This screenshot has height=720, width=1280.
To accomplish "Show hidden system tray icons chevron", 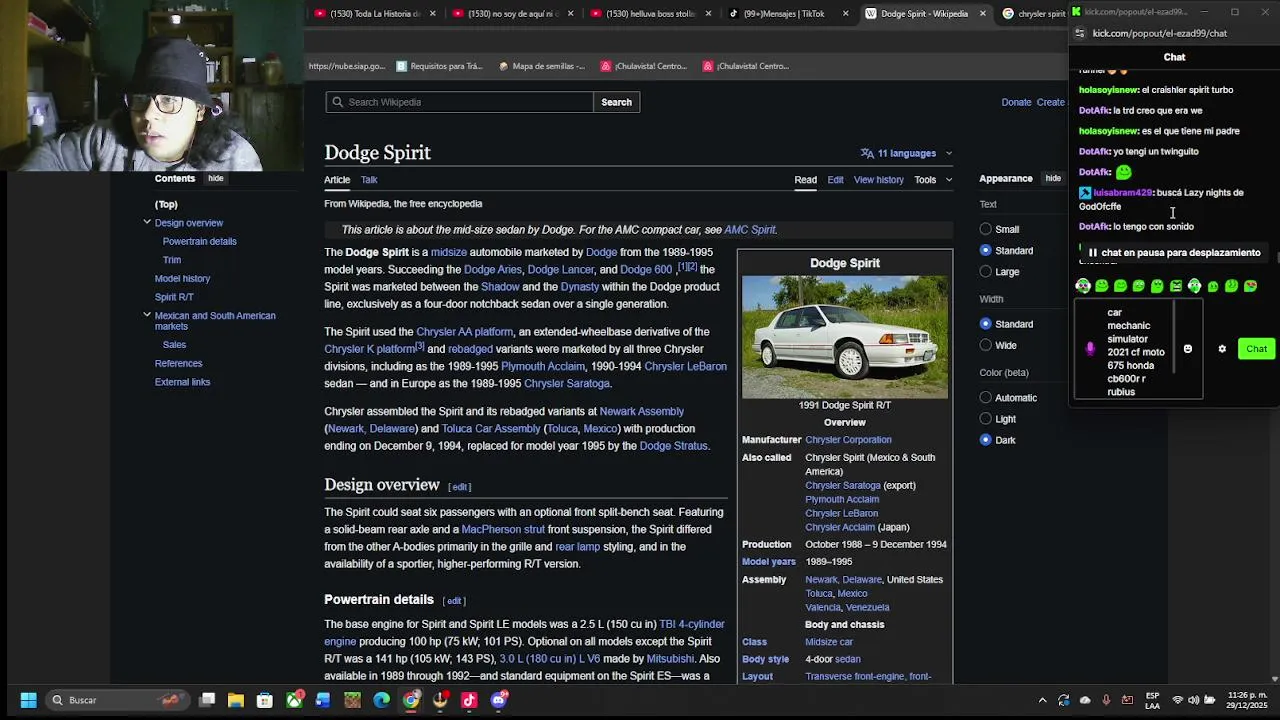I will click(1042, 700).
